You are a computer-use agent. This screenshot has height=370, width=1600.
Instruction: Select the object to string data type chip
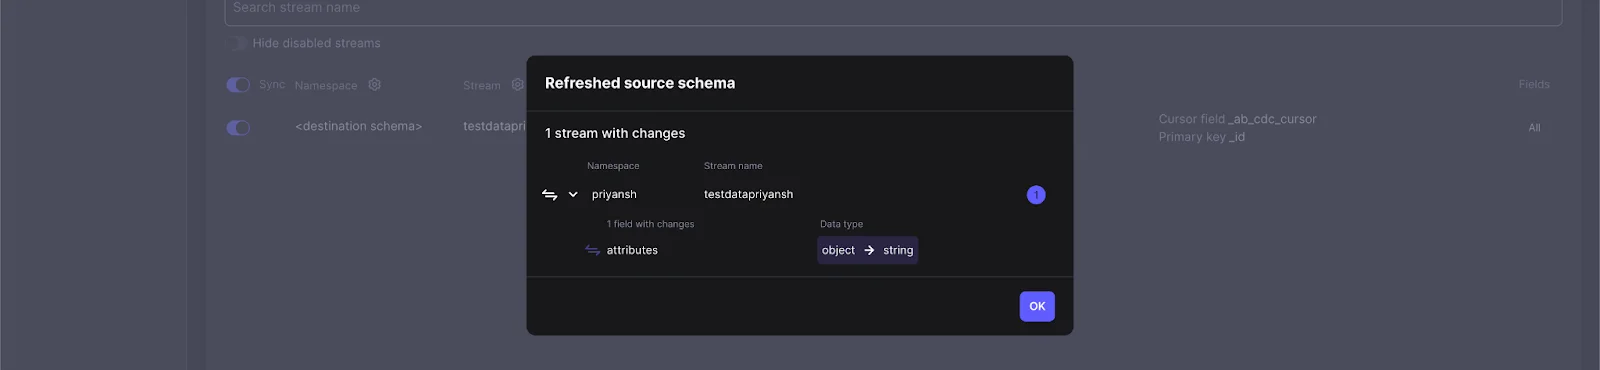pos(867,250)
